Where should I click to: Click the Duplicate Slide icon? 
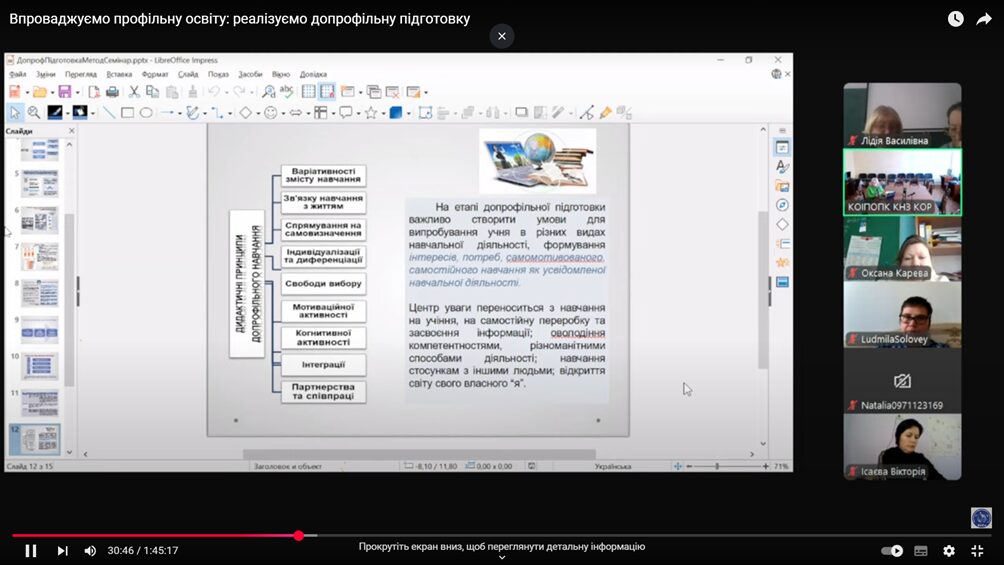click(x=374, y=92)
